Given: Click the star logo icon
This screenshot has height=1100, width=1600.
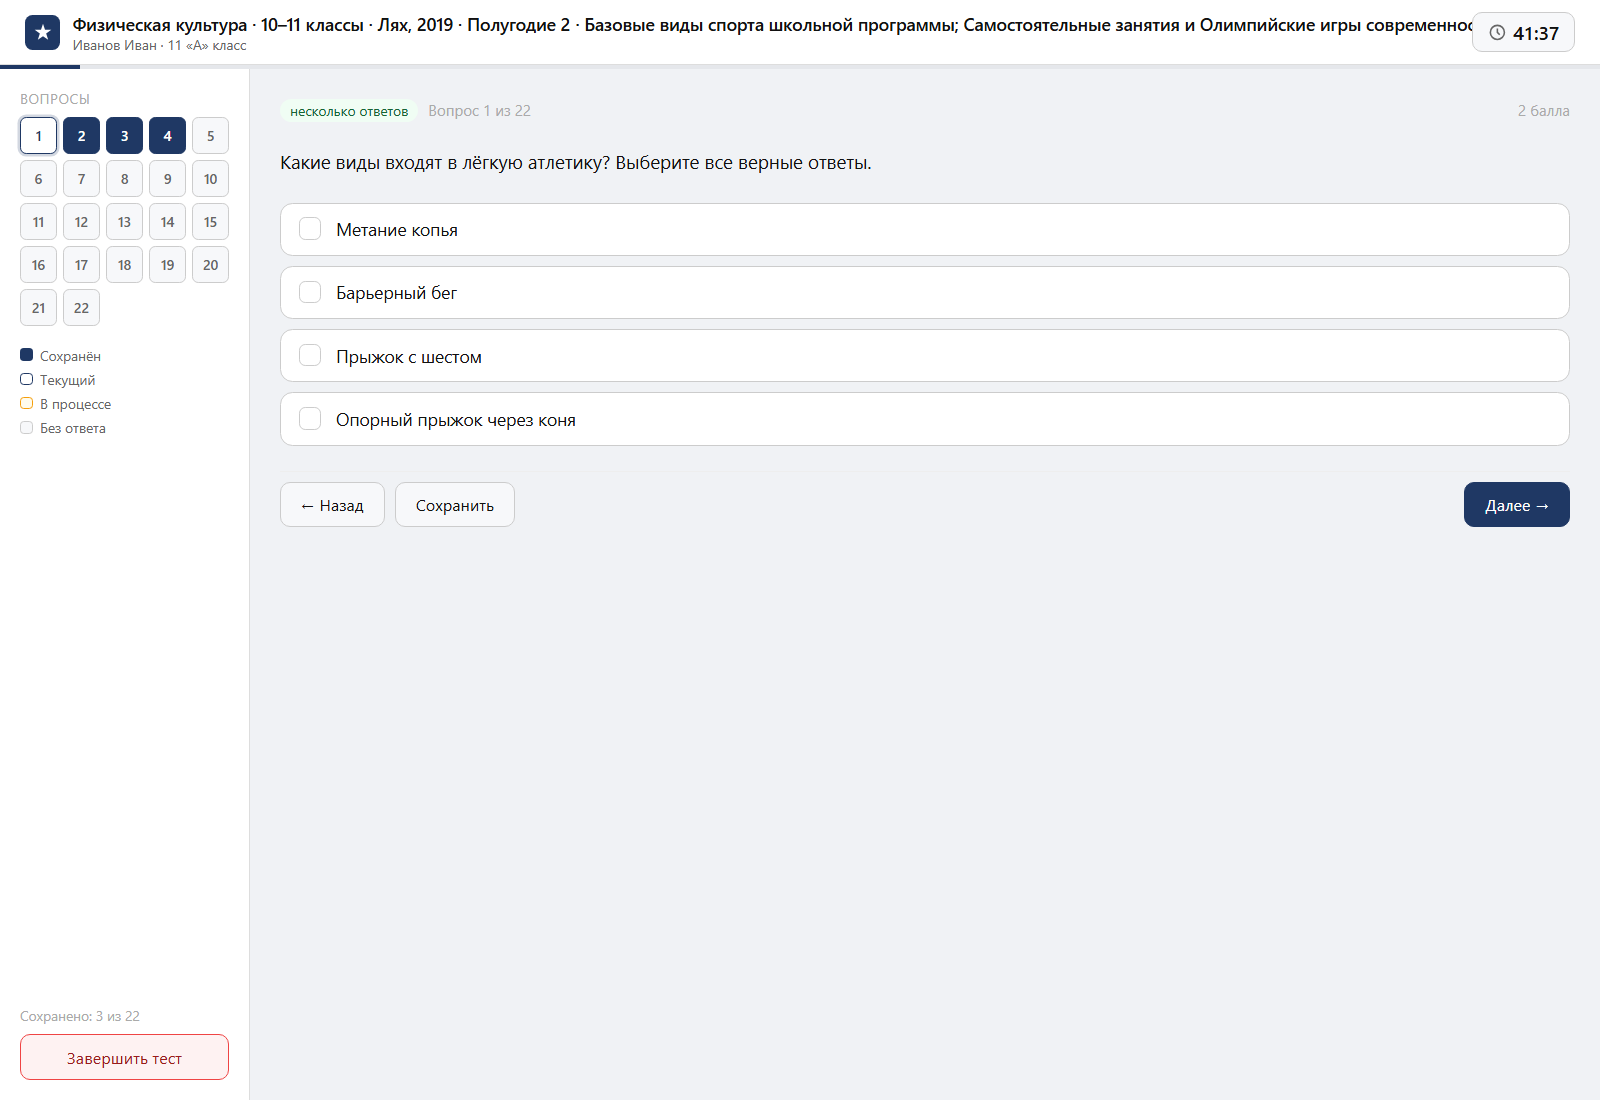Looking at the screenshot, I should point(42,33).
